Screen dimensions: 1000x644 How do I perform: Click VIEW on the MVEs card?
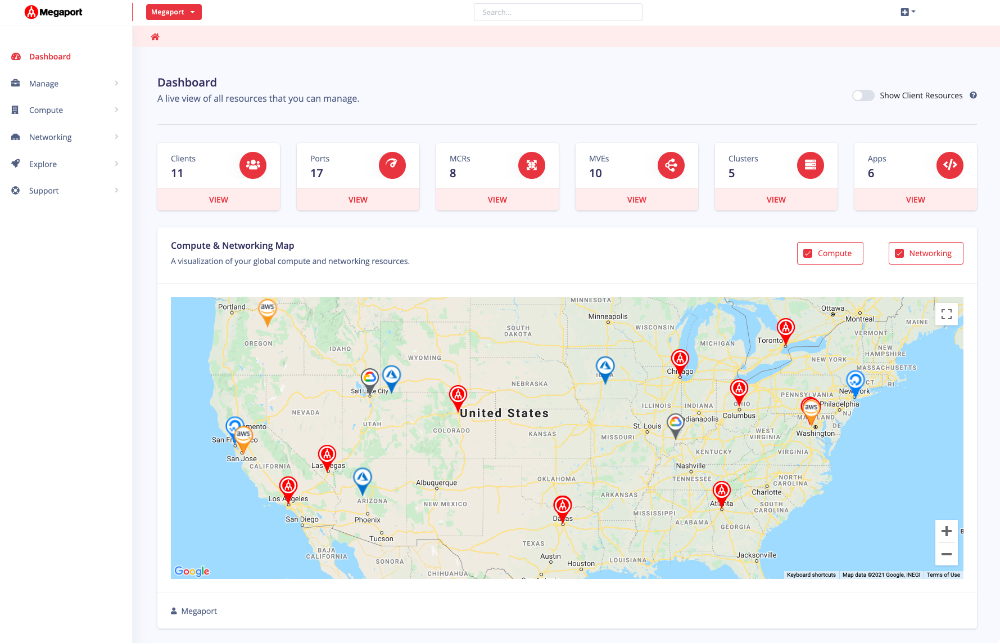[636, 200]
